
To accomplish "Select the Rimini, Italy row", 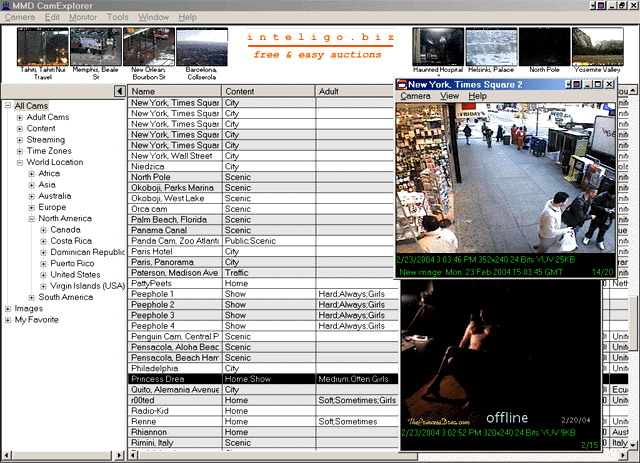I will tap(263, 443).
